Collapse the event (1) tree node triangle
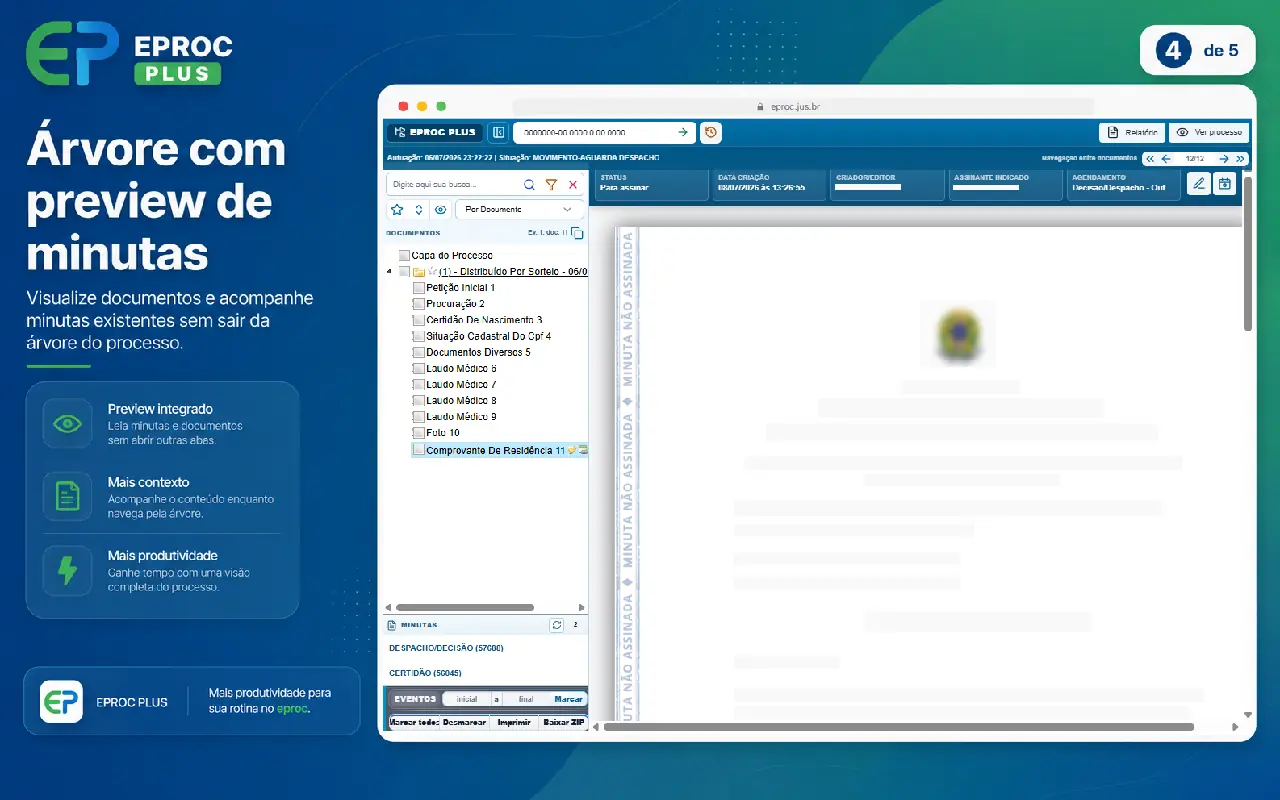1280x800 pixels. 389,272
